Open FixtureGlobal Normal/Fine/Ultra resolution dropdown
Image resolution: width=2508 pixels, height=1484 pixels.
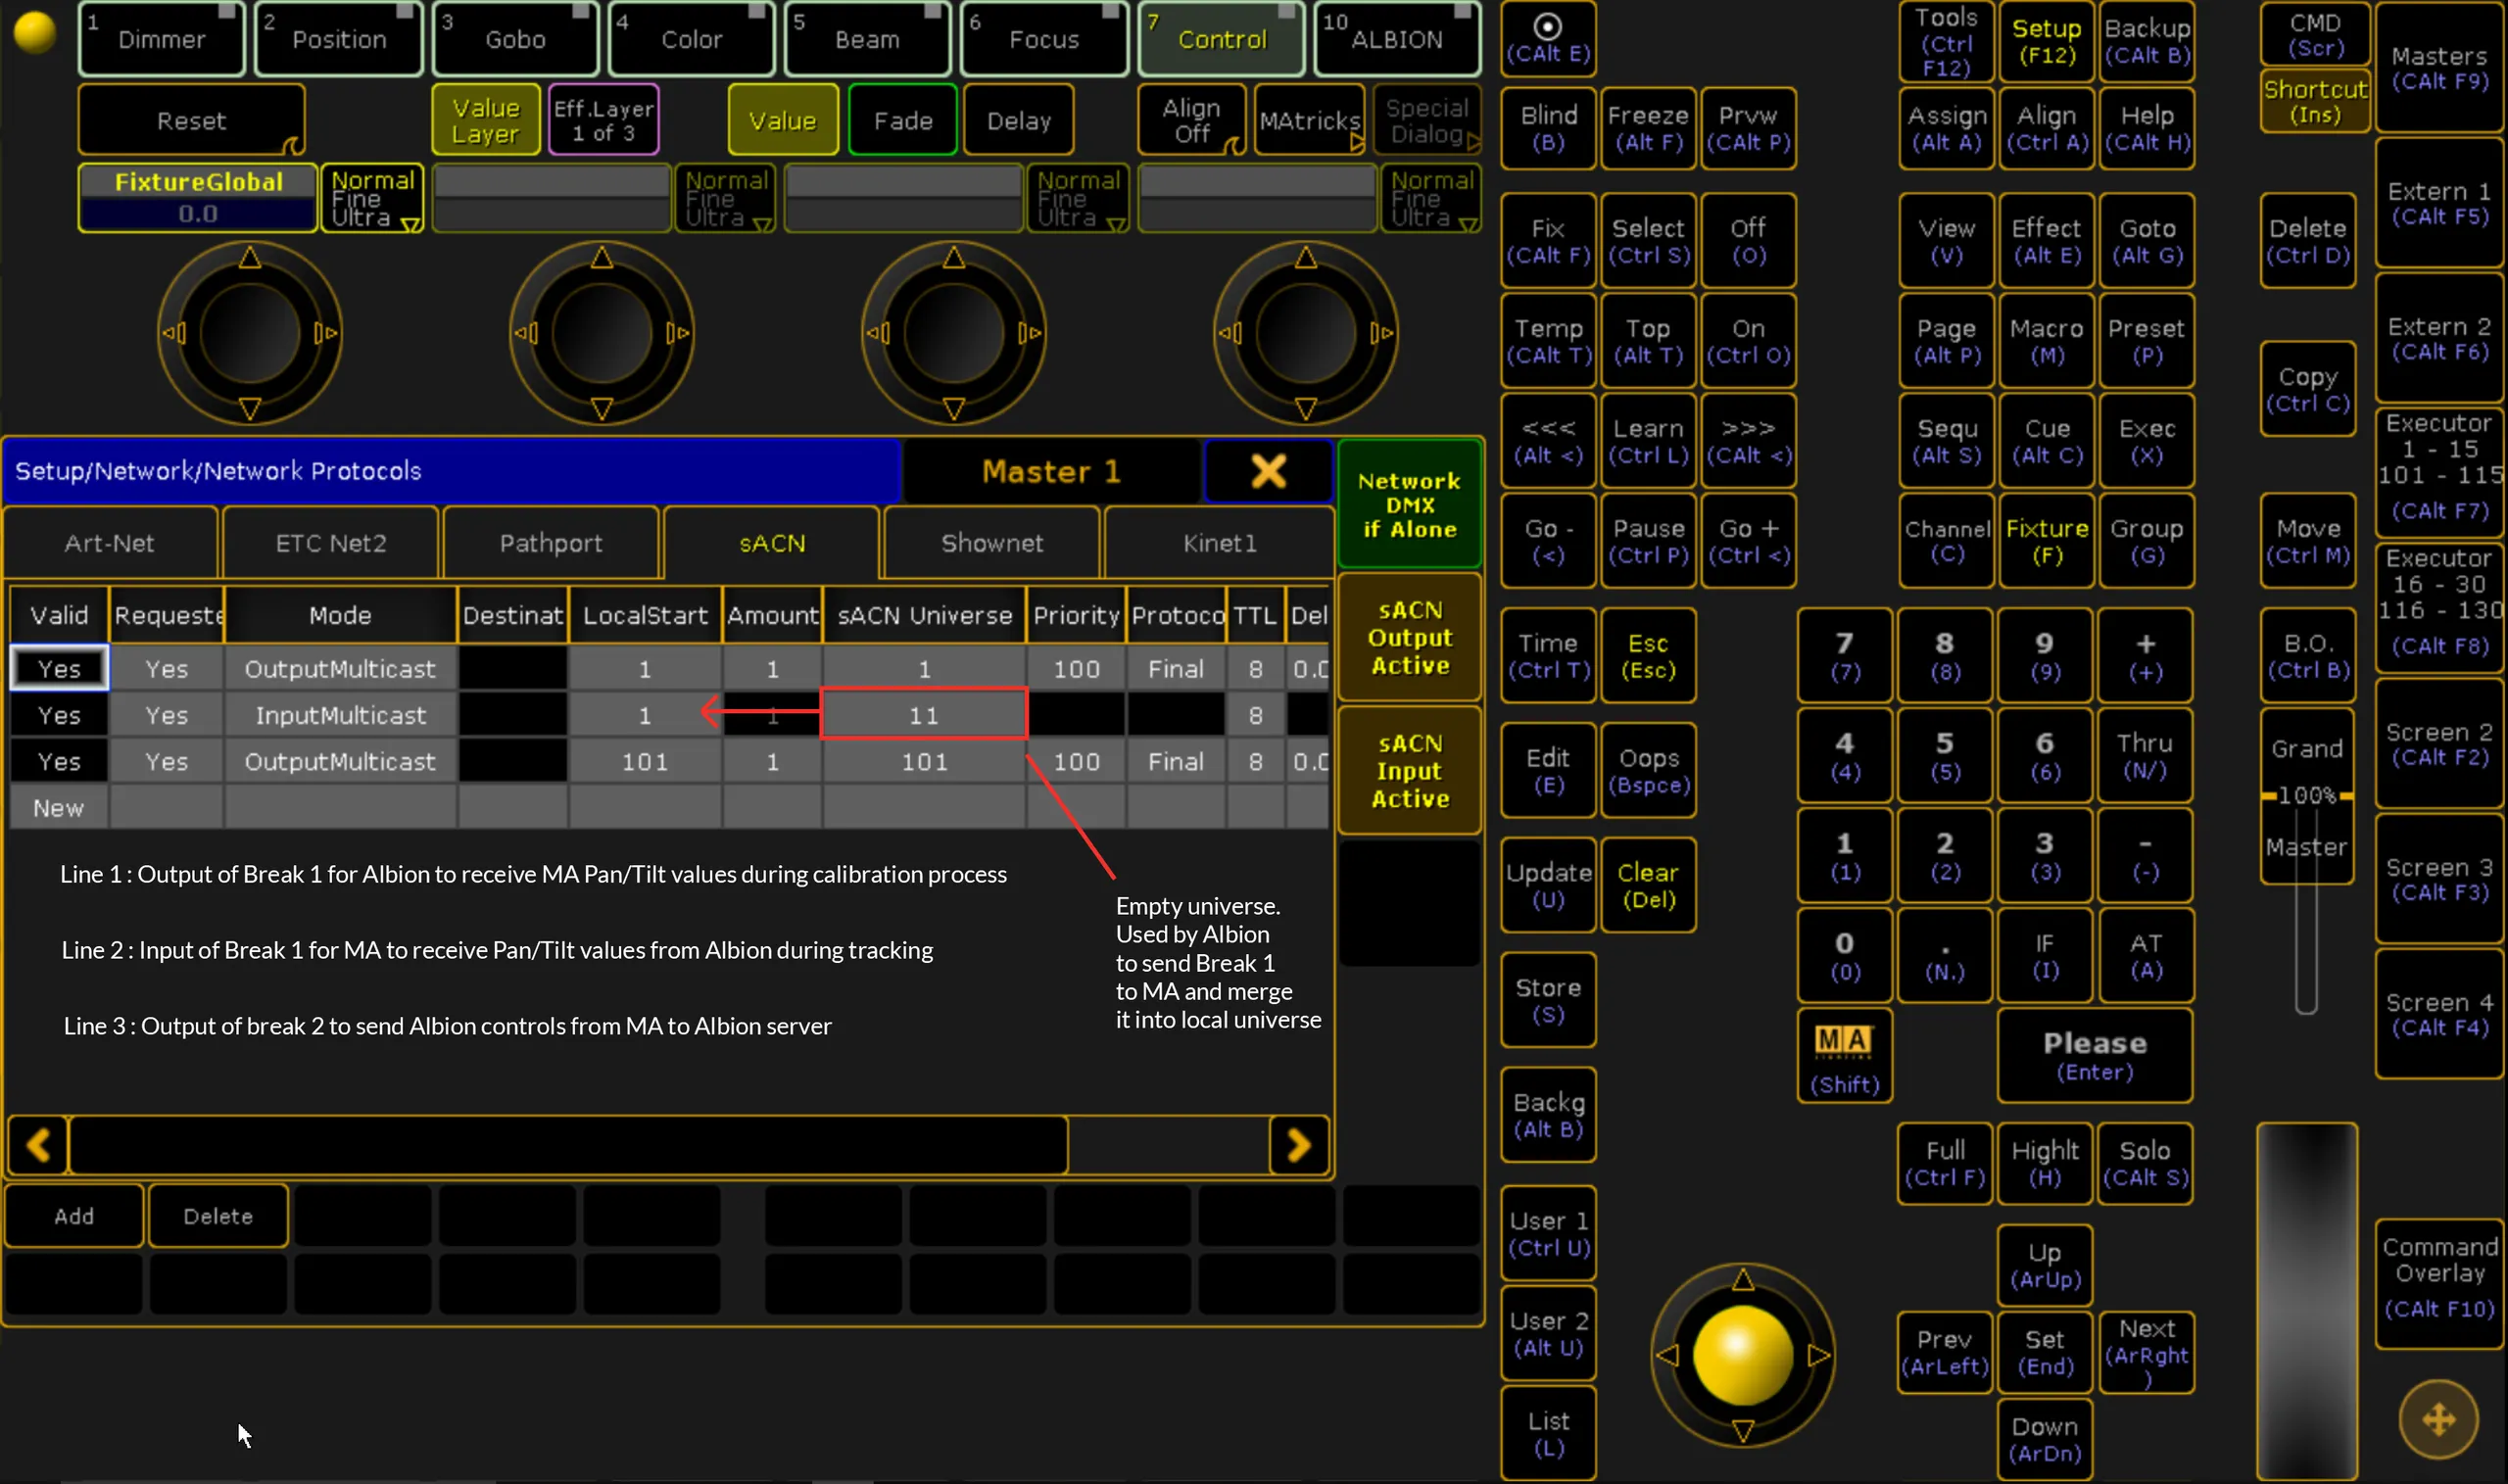point(372,198)
